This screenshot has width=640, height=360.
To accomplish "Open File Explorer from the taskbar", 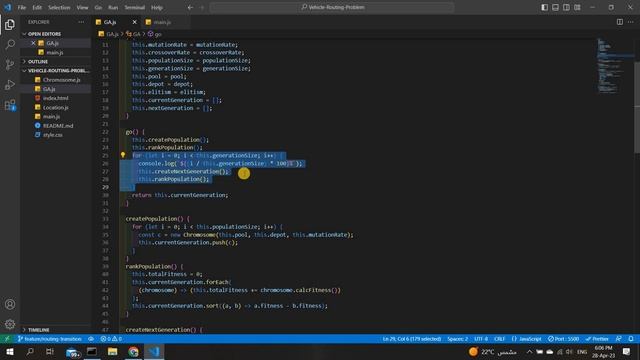I will coord(112,351).
